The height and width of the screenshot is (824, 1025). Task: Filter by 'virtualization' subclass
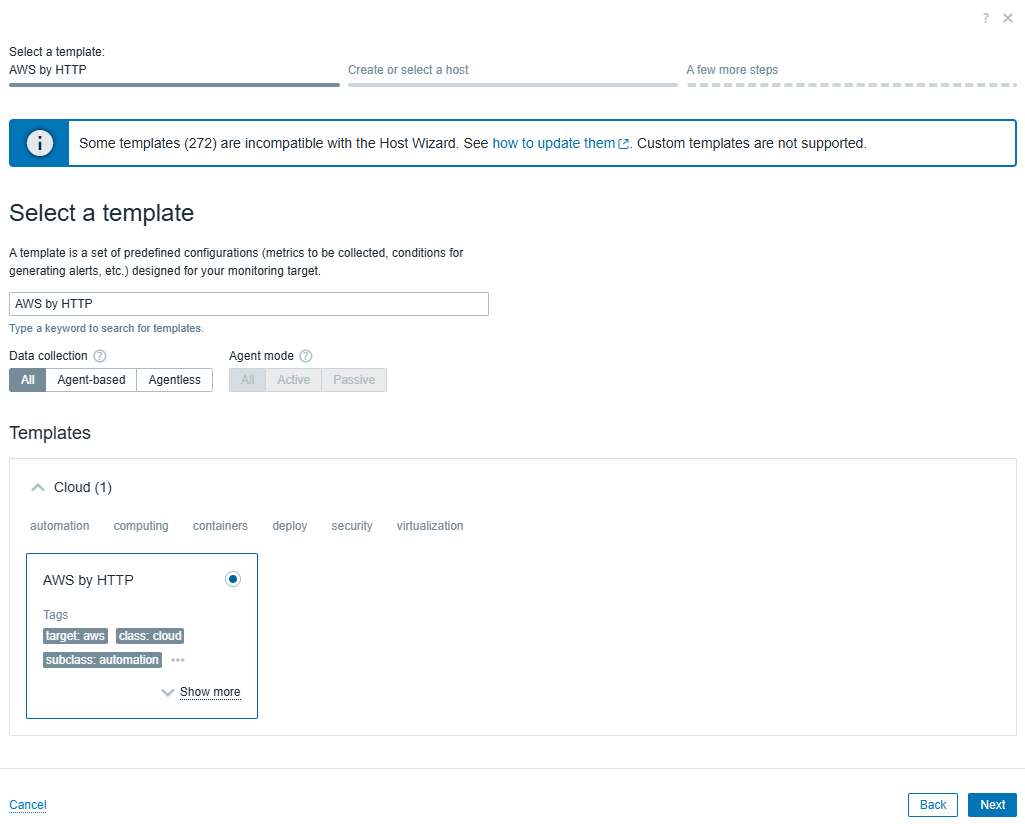(429, 526)
